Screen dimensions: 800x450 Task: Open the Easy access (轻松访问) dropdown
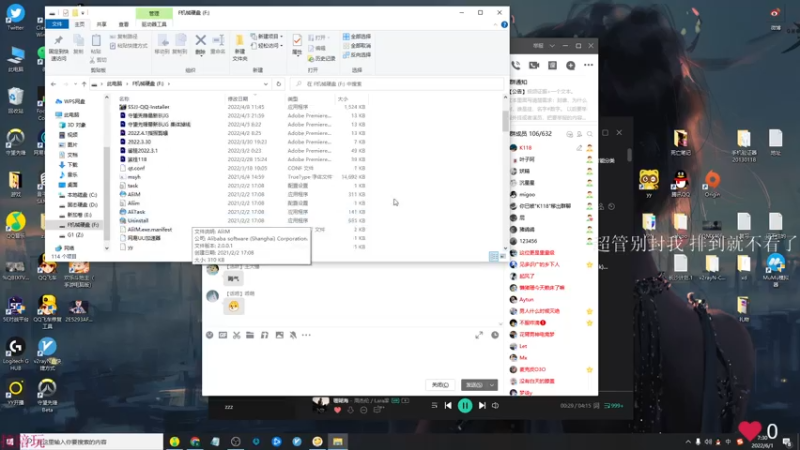coord(267,46)
